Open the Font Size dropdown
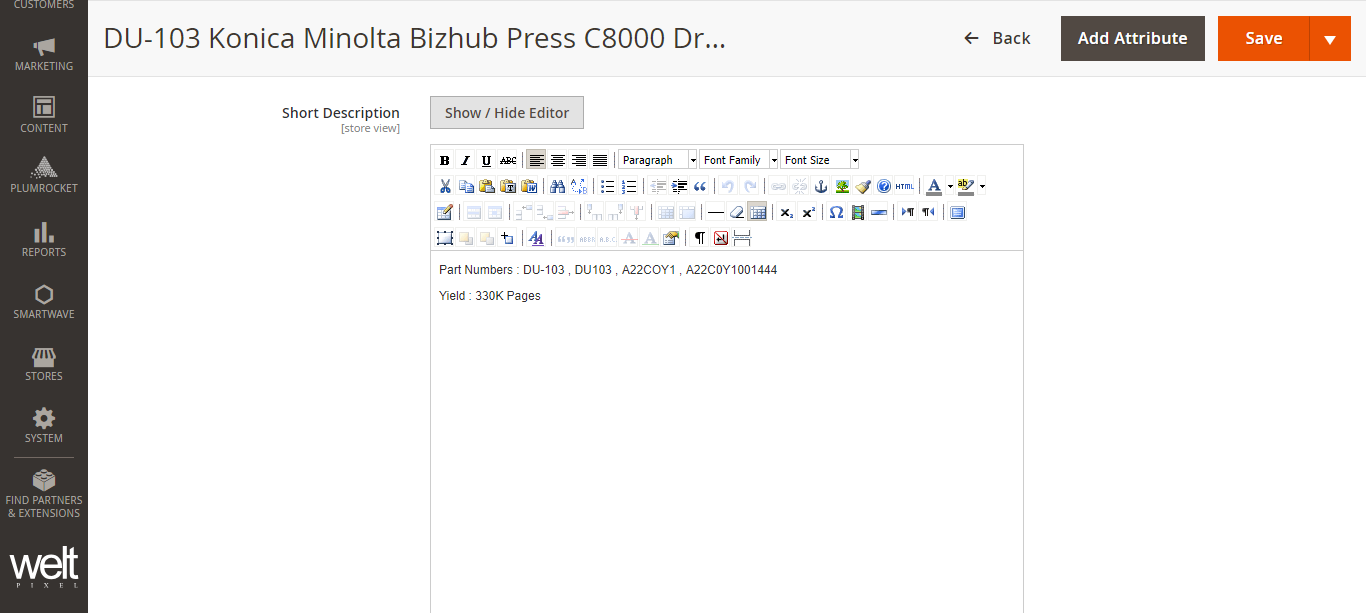The height and width of the screenshot is (613, 1366). point(820,160)
